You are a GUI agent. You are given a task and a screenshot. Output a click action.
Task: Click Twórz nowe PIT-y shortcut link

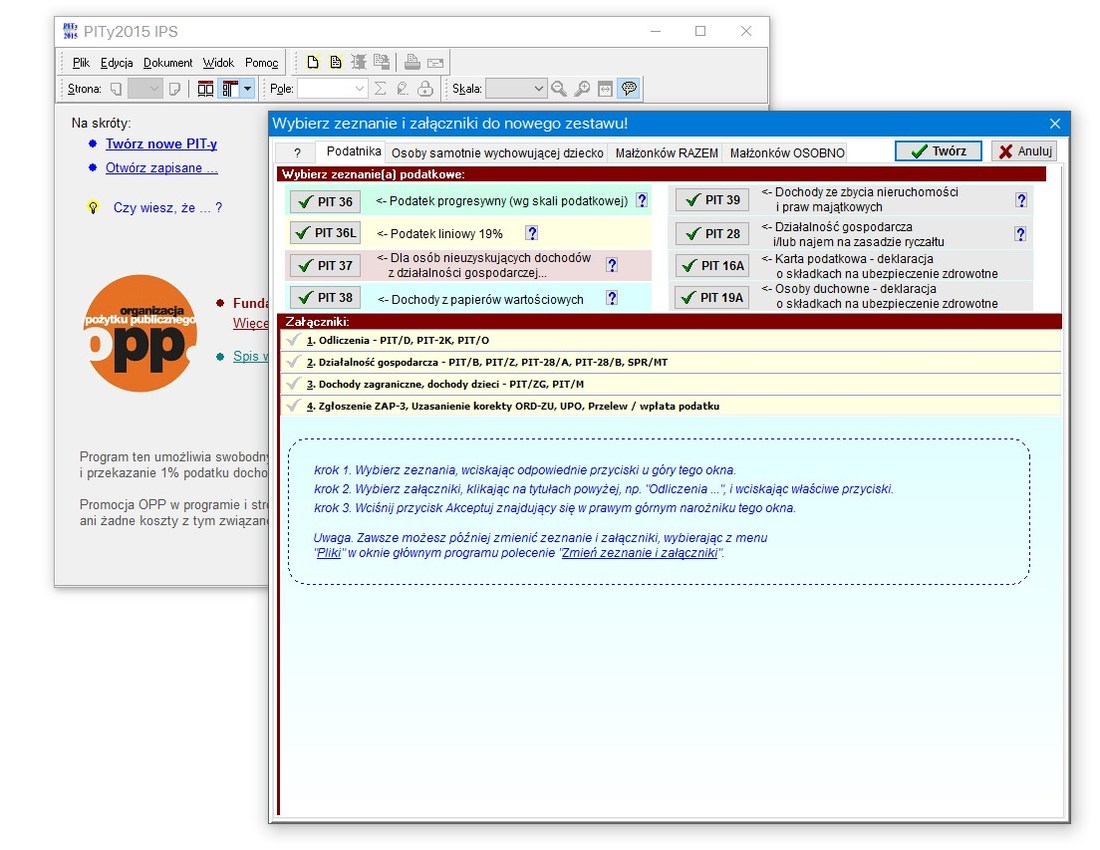161,144
